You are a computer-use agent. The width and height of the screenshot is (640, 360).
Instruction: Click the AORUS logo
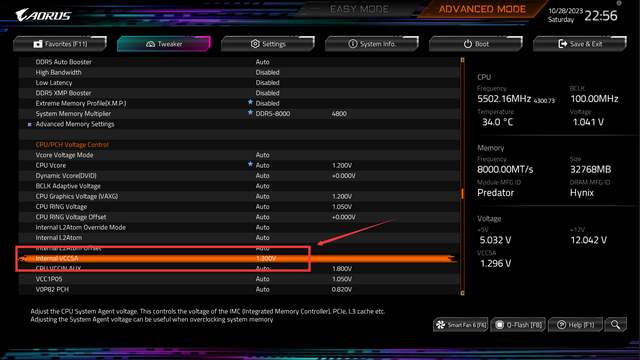[43, 16]
